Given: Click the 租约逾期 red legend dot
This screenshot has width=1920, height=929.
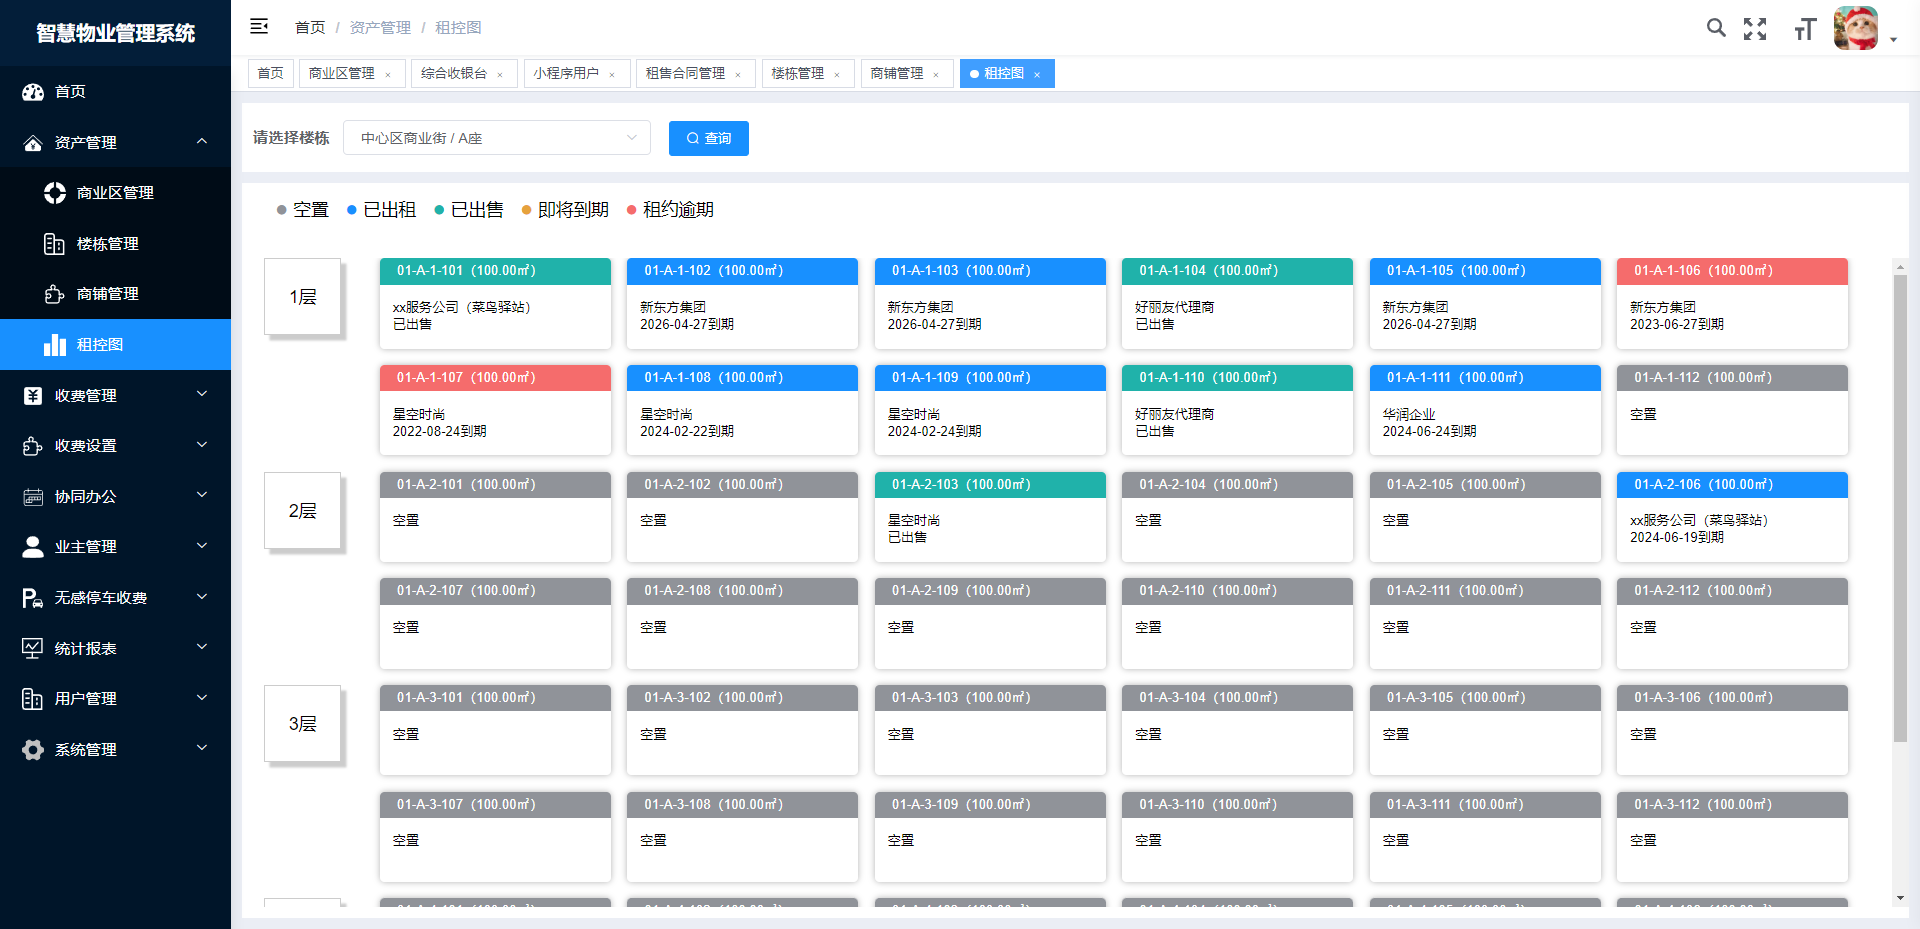Looking at the screenshot, I should (x=632, y=210).
